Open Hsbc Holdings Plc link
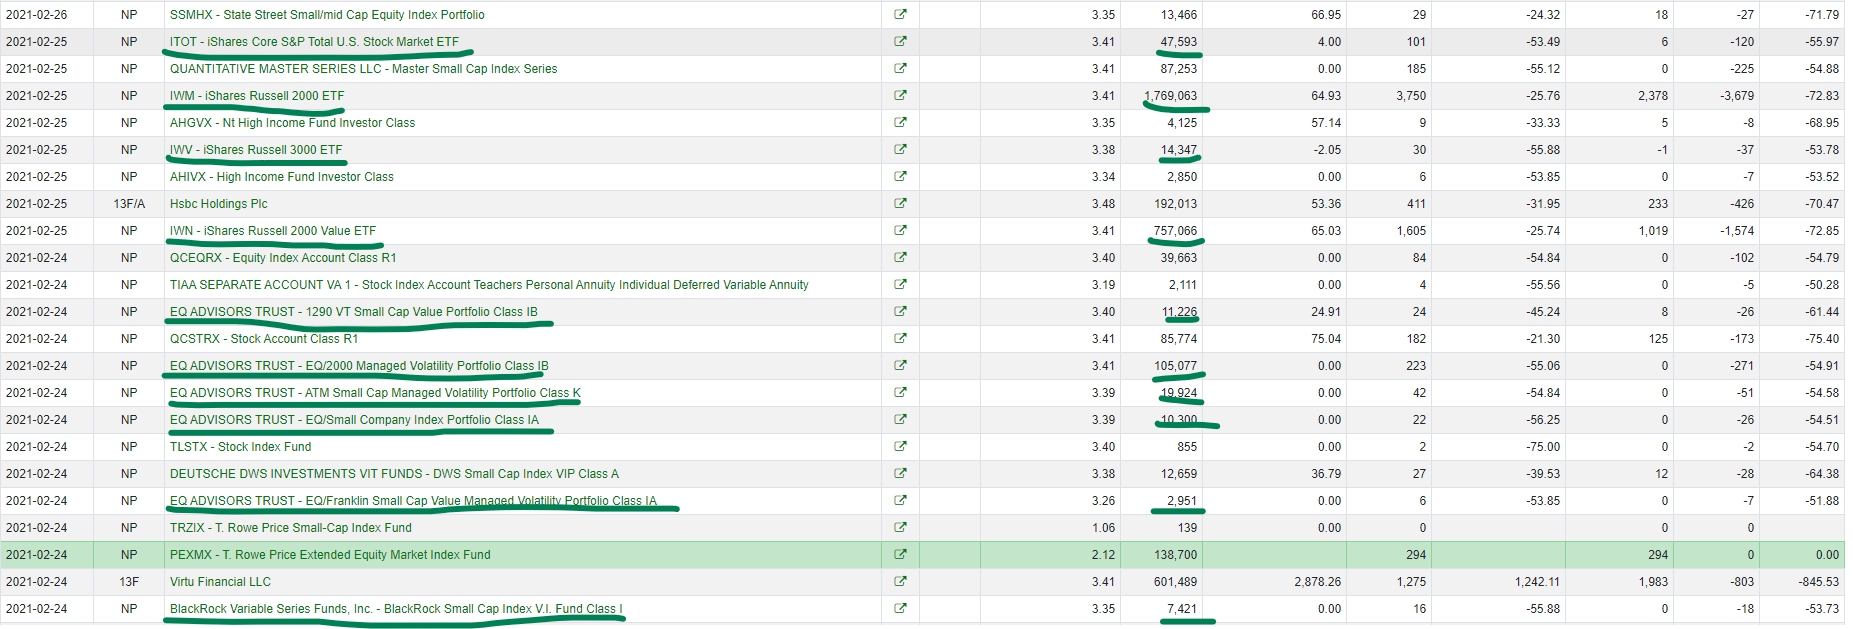This screenshot has height=629, width=1853. coord(219,204)
